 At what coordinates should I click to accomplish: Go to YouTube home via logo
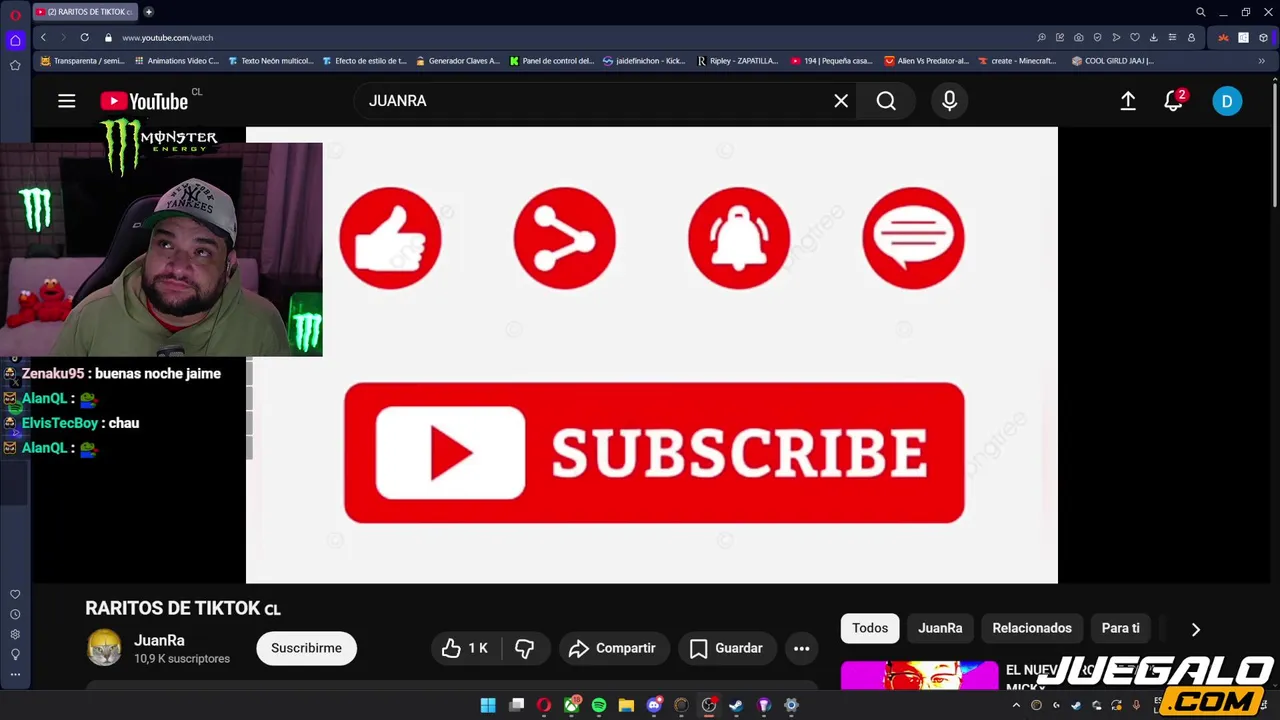[x=144, y=101]
